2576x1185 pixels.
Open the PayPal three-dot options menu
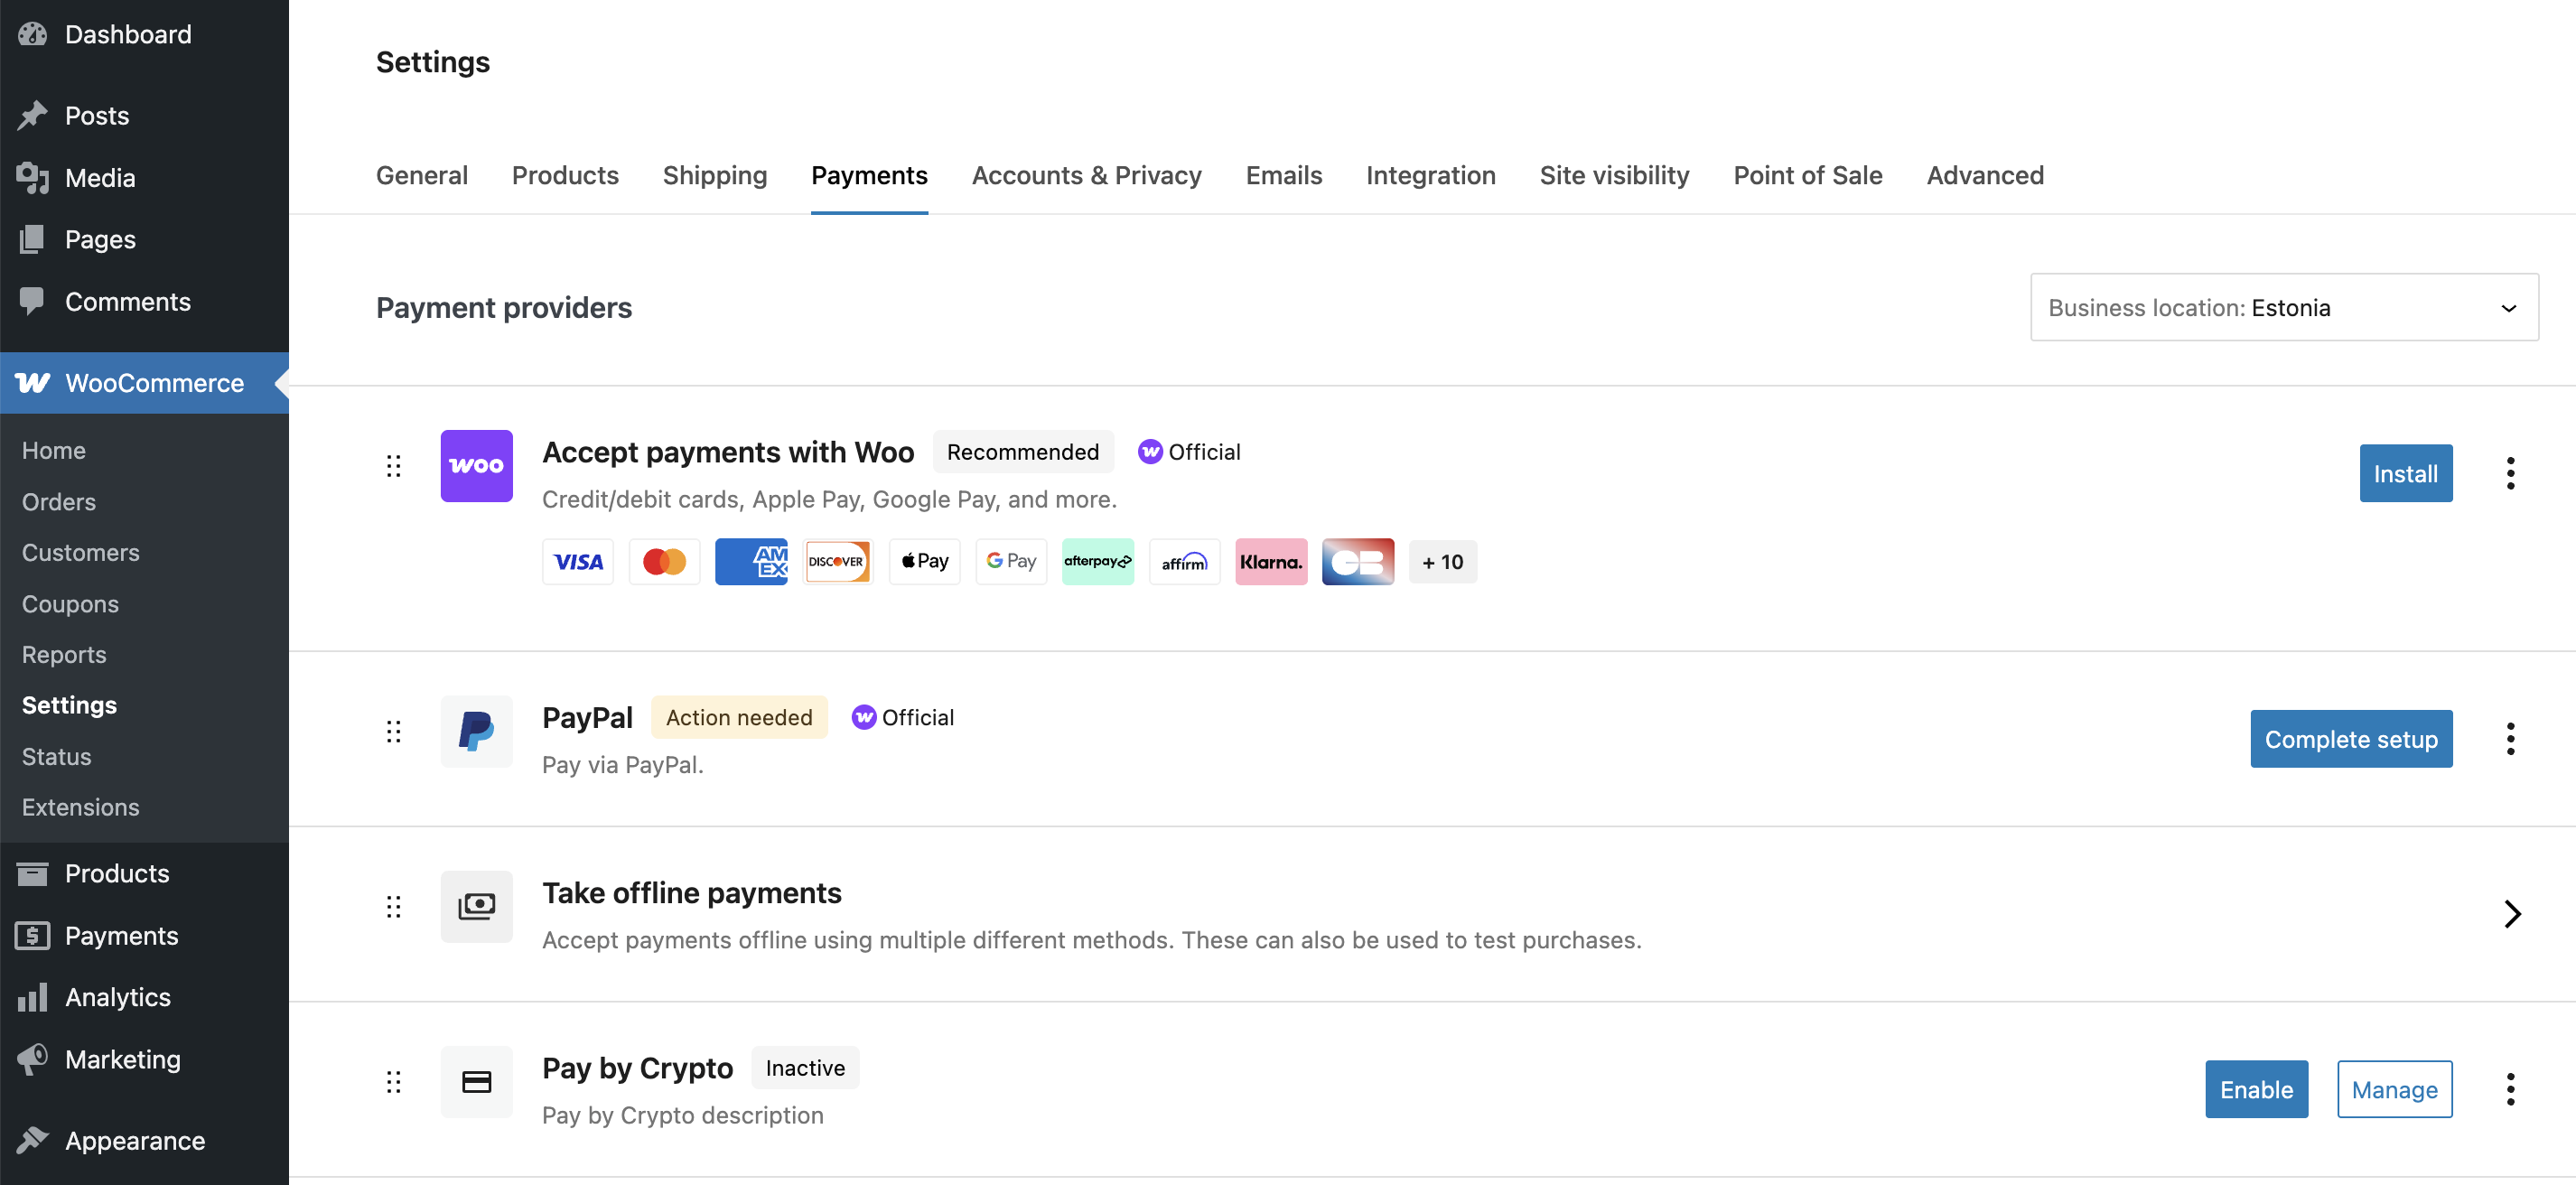(x=2509, y=739)
